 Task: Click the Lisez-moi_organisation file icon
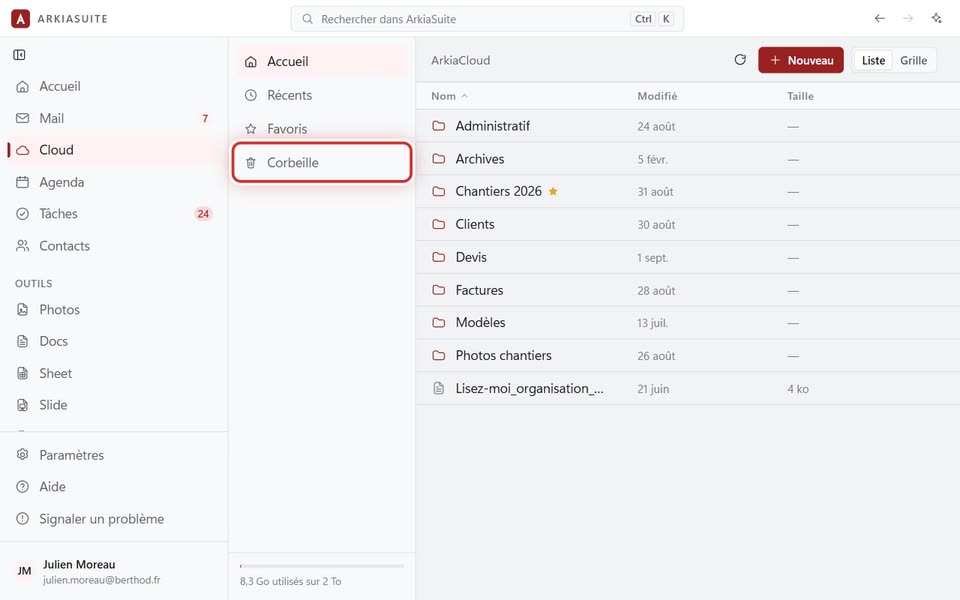click(x=438, y=388)
